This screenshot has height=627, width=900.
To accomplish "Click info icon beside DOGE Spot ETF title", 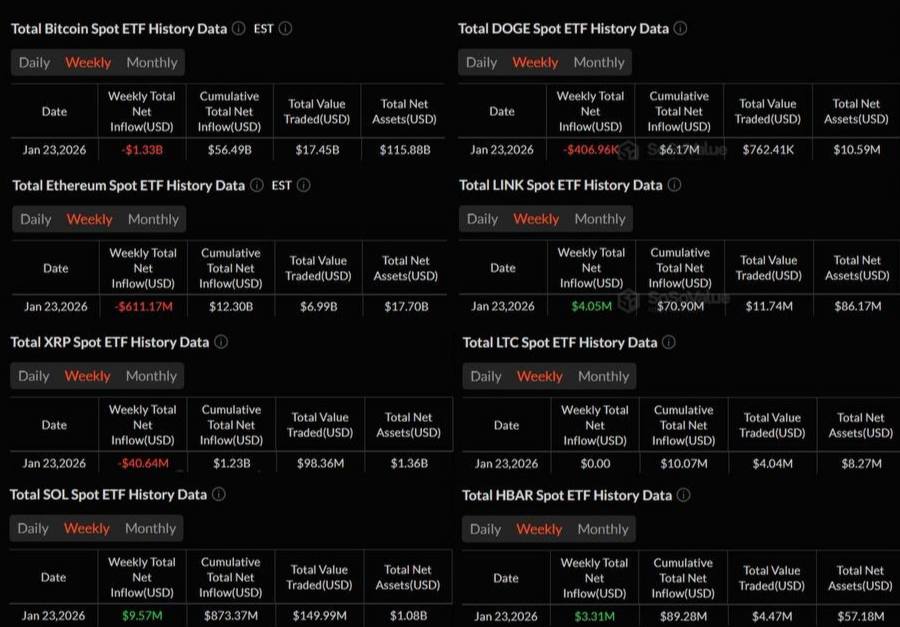I will (x=680, y=29).
